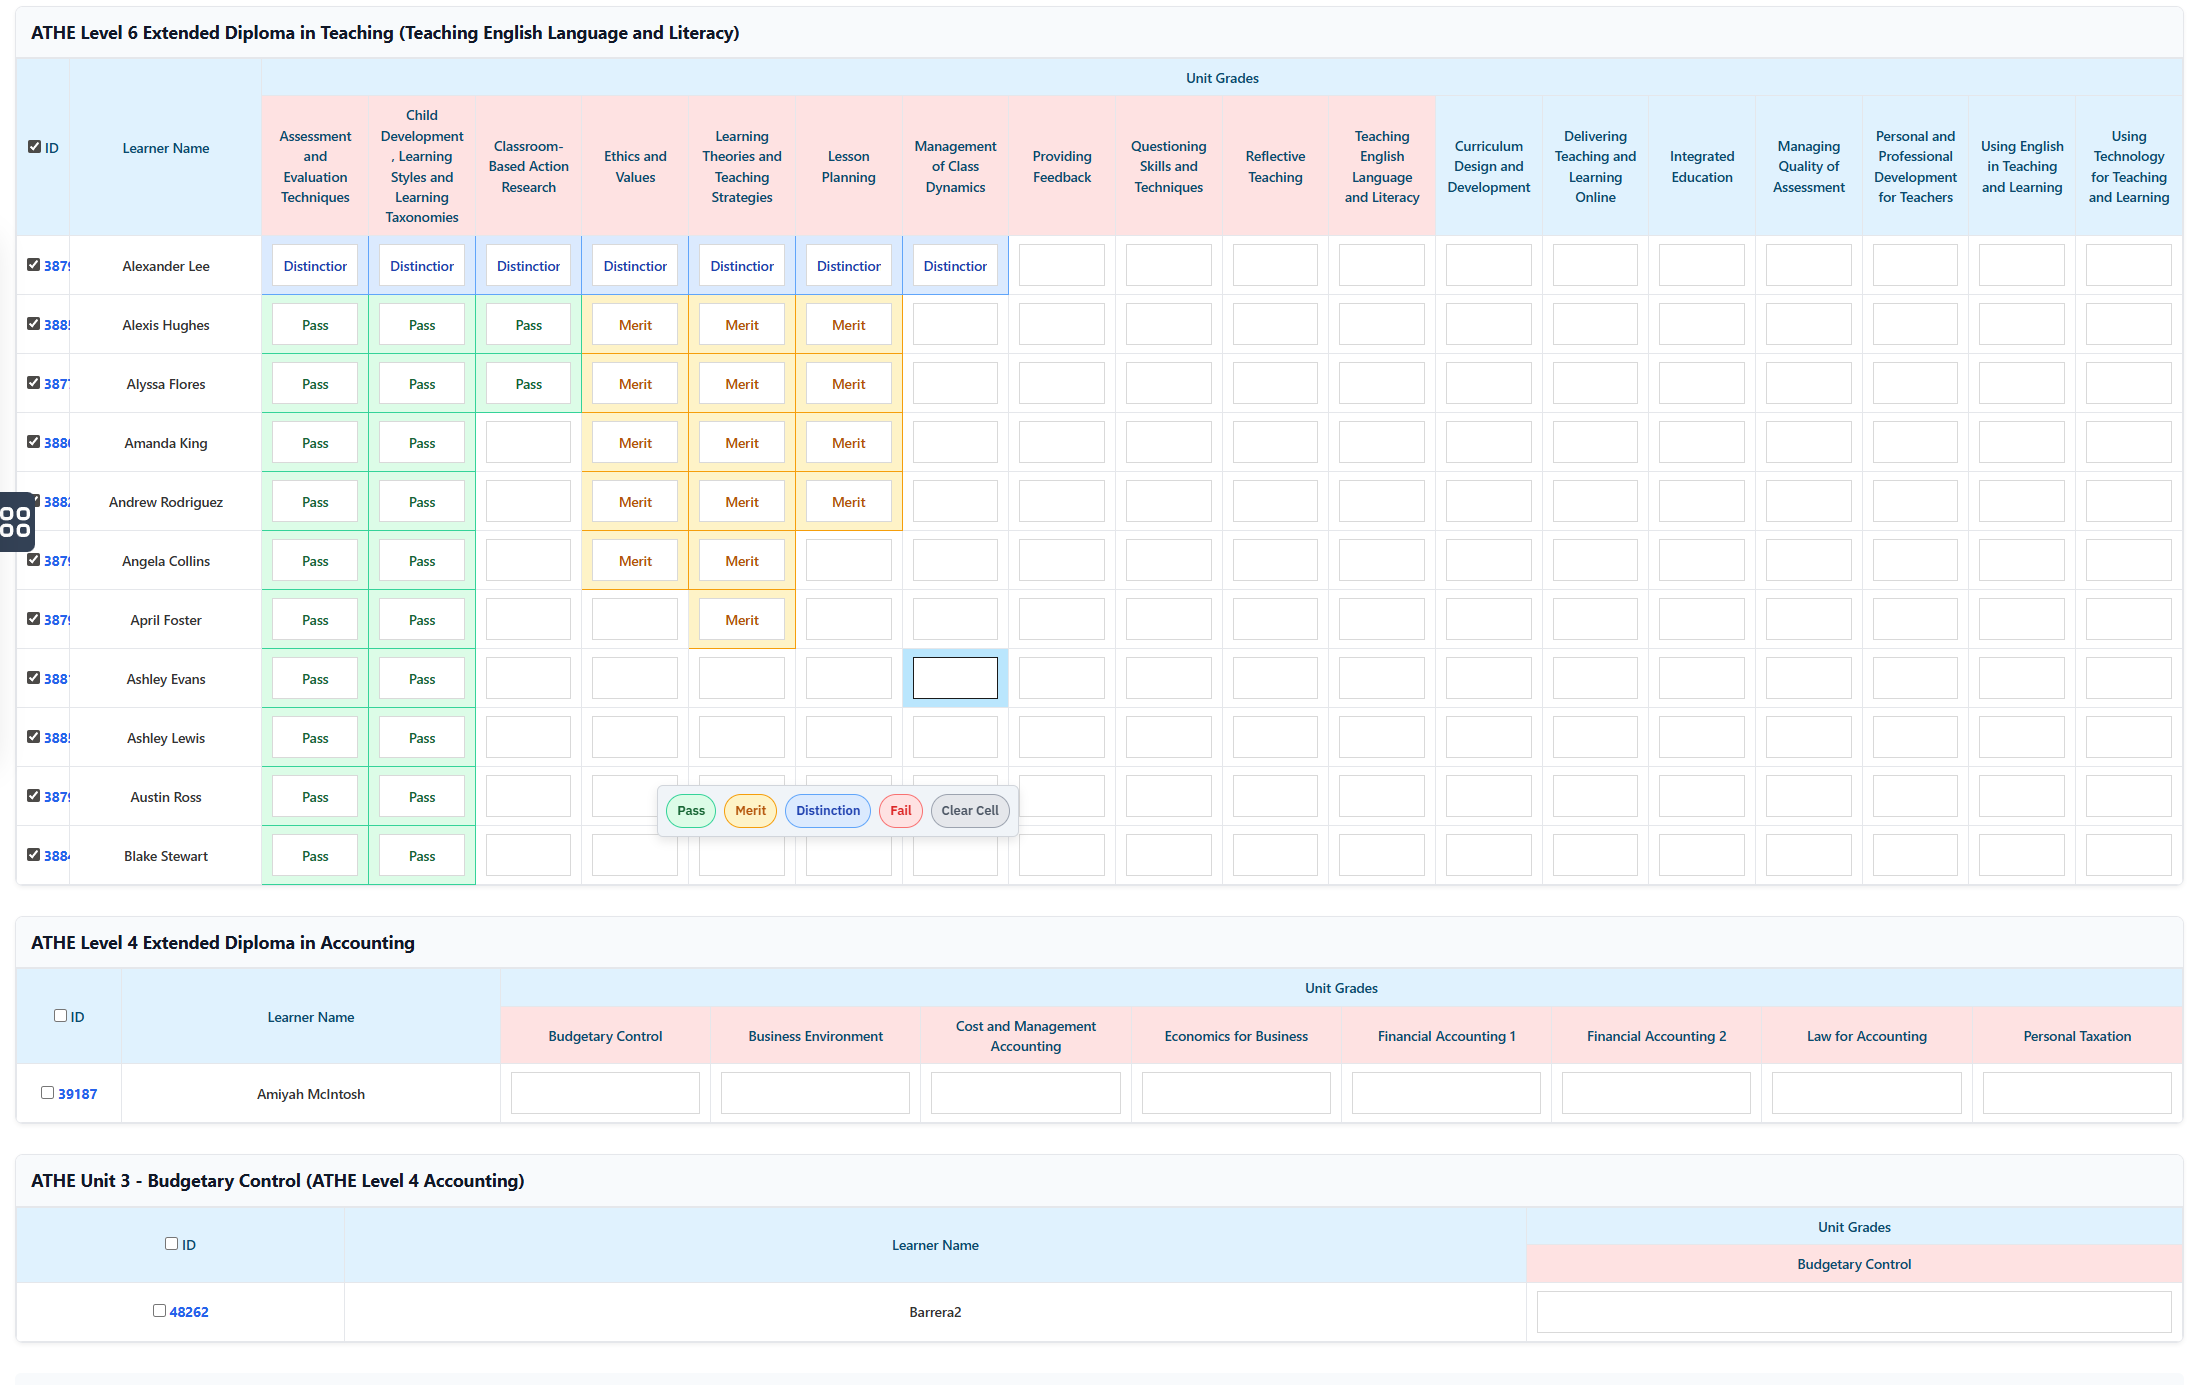Viewport: 2196px width, 1385px height.
Task: Select Ashley Evans' Management of Class Dynamics cell
Action: [x=954, y=677]
